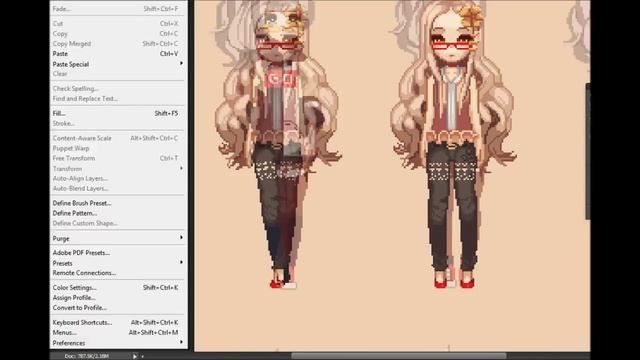Open the Paste Special submenu
Image resolution: width=640 pixels, height=360 pixels.
click(x=118, y=64)
